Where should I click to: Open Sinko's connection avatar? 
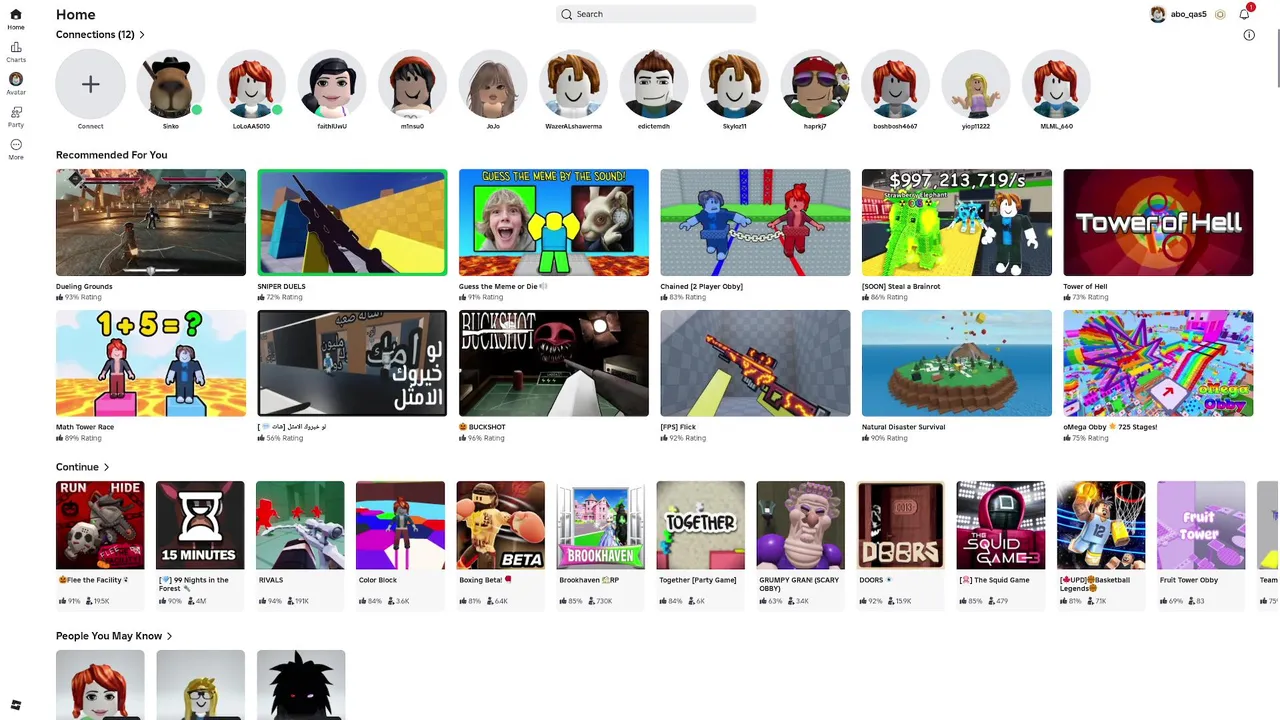pyautogui.click(x=171, y=84)
